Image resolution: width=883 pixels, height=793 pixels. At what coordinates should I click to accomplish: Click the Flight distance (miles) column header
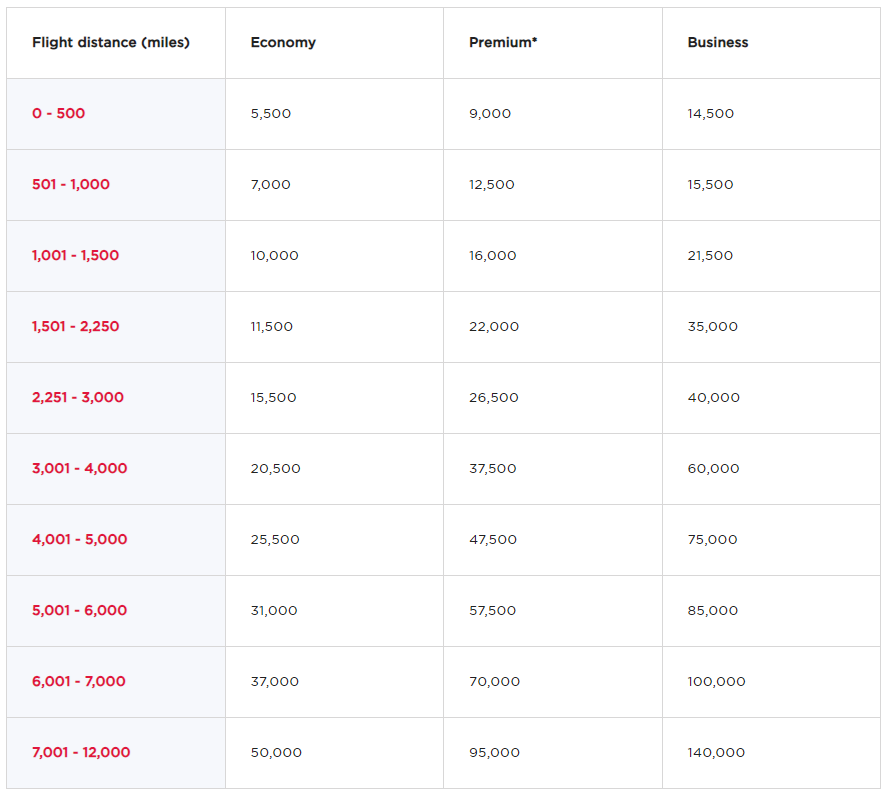click(x=110, y=43)
